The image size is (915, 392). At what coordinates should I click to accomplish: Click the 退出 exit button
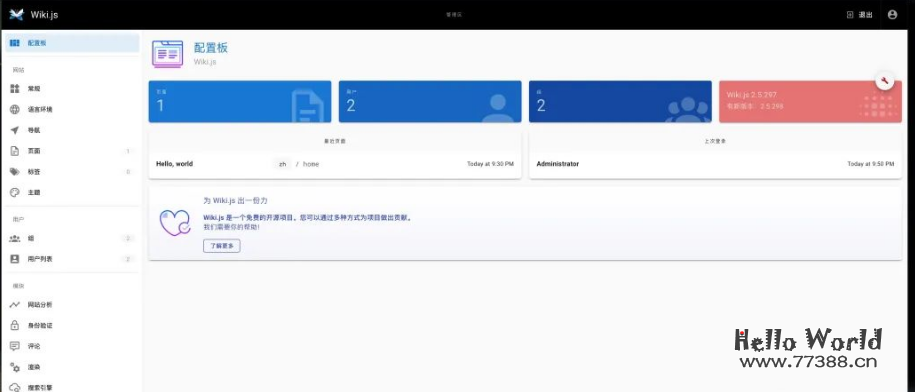[860, 15]
